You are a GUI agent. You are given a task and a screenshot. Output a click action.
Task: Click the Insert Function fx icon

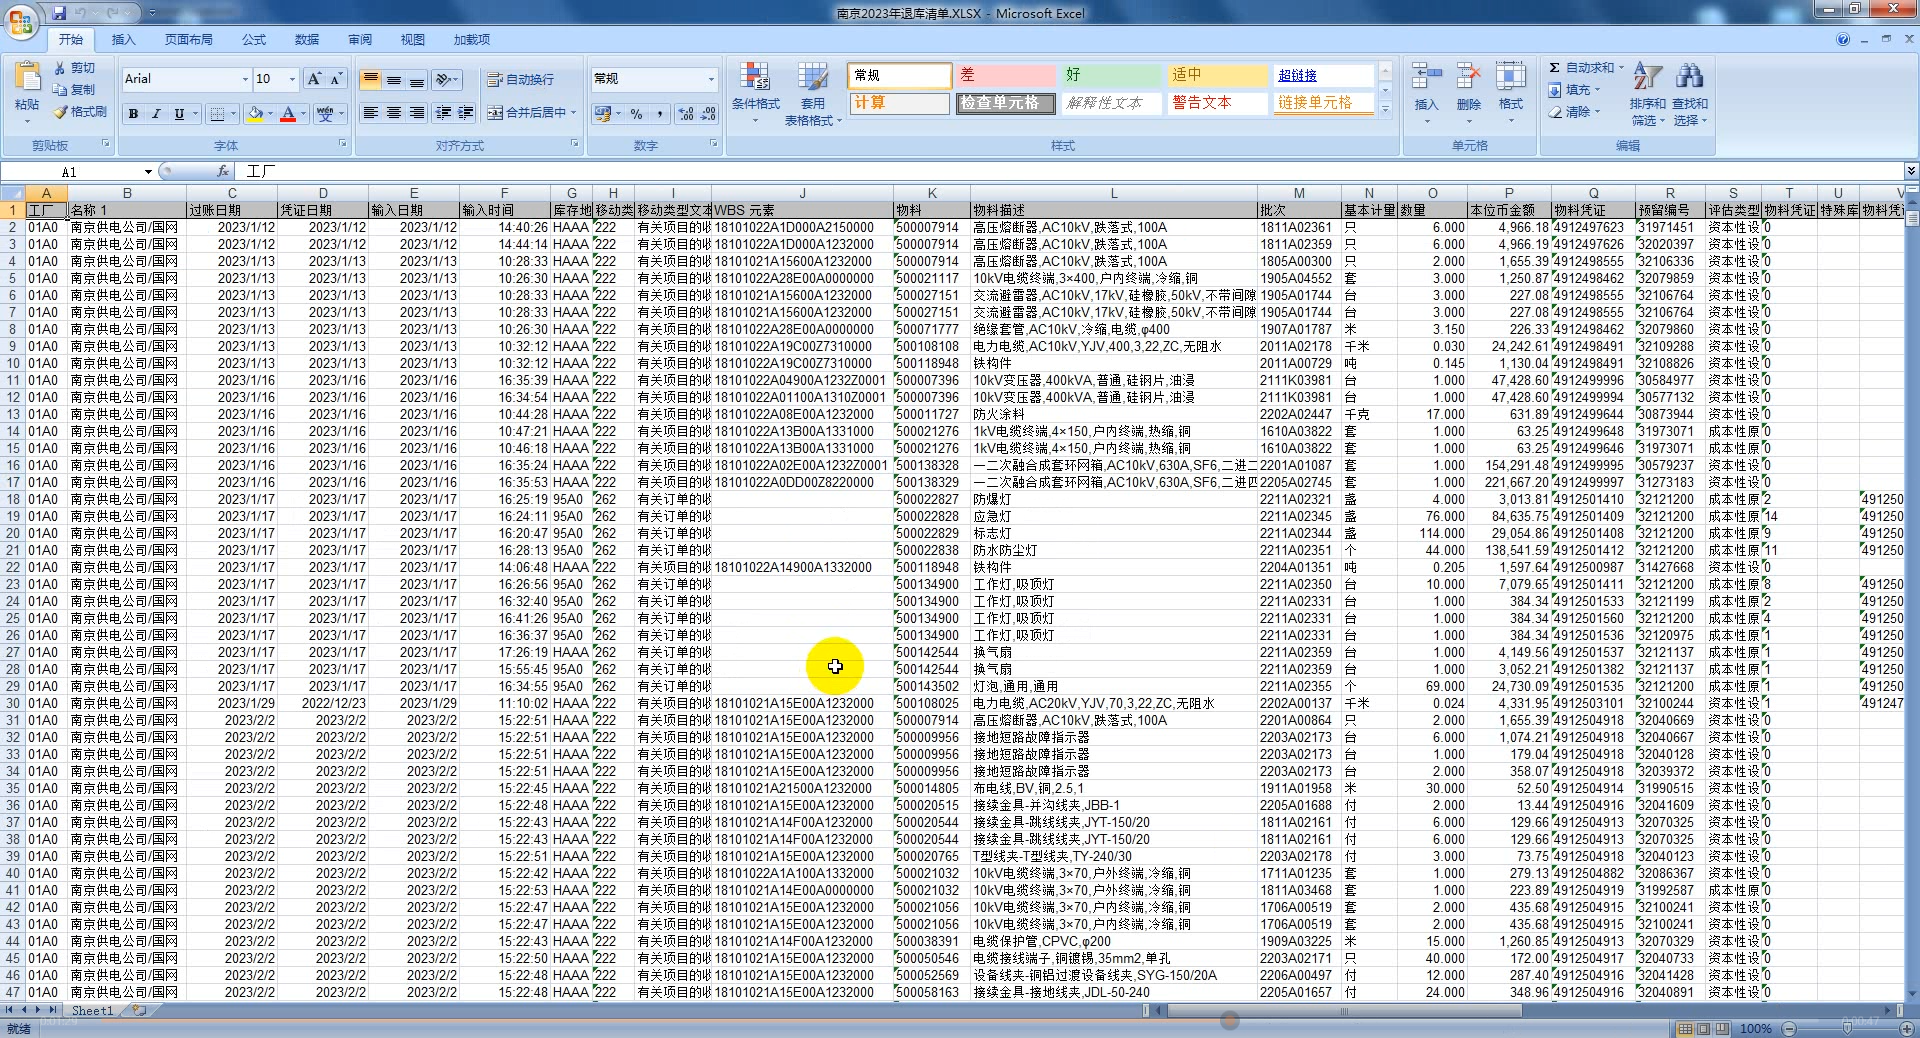223,172
